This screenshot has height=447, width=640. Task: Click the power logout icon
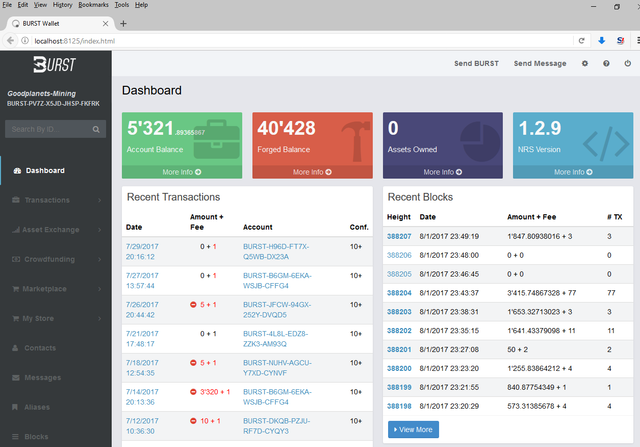click(x=628, y=63)
